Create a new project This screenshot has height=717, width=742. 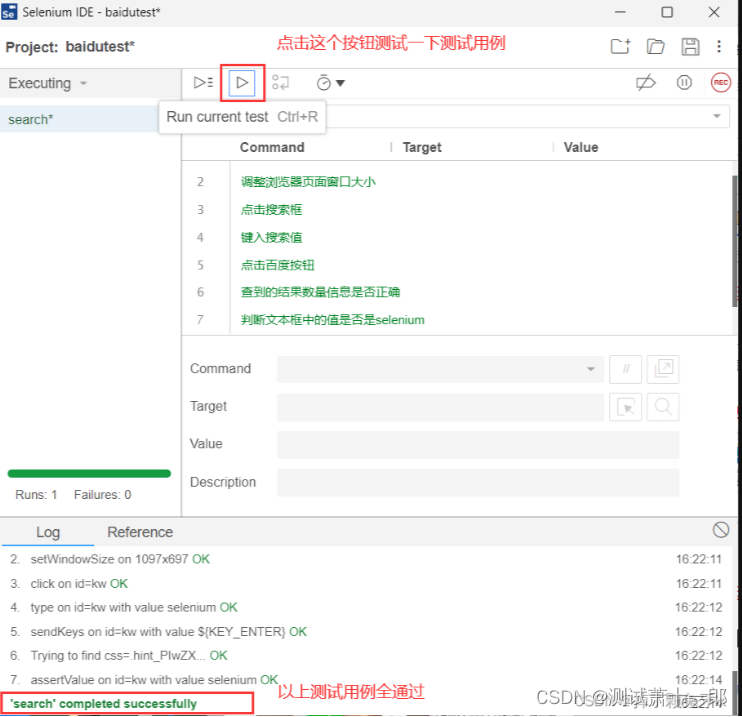click(x=620, y=46)
